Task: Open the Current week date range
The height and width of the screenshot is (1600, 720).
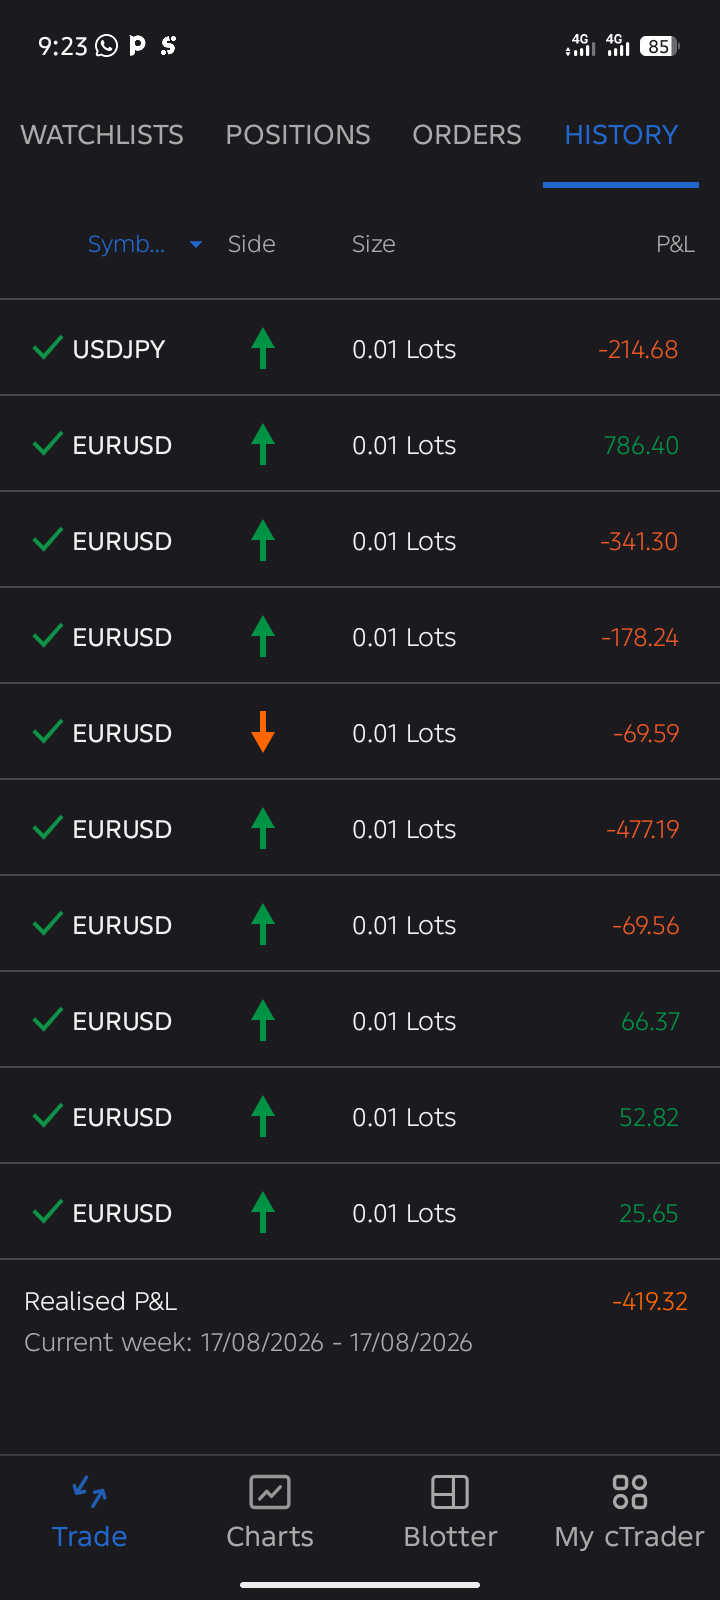Action: click(248, 1342)
